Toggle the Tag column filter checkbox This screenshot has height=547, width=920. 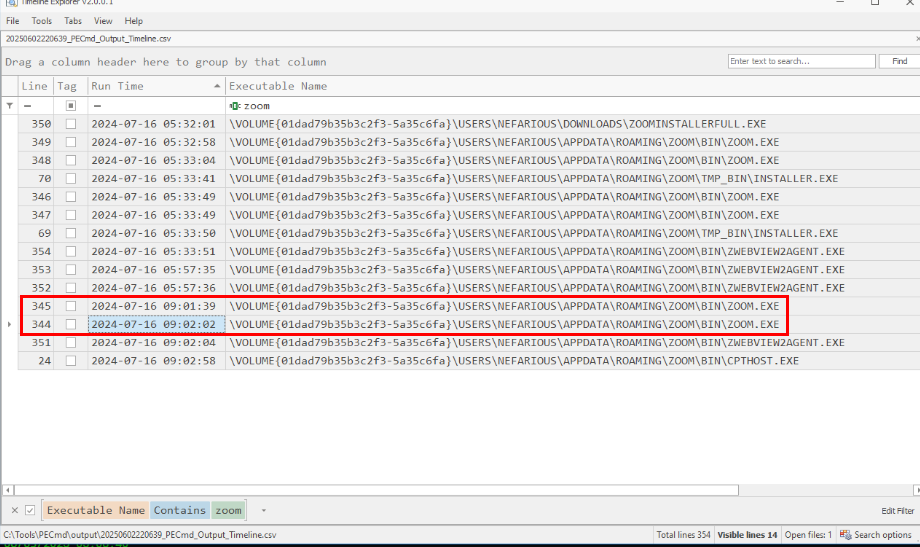[70, 105]
